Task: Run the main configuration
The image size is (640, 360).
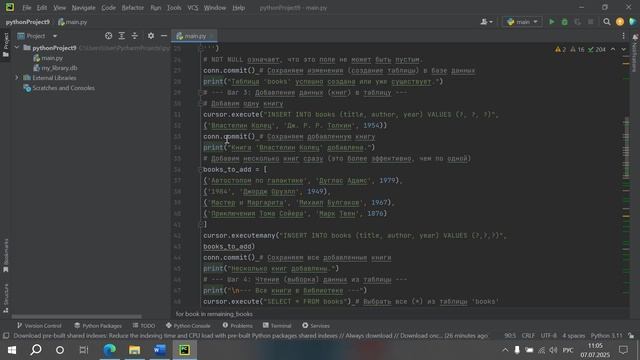Action: pos(551,22)
